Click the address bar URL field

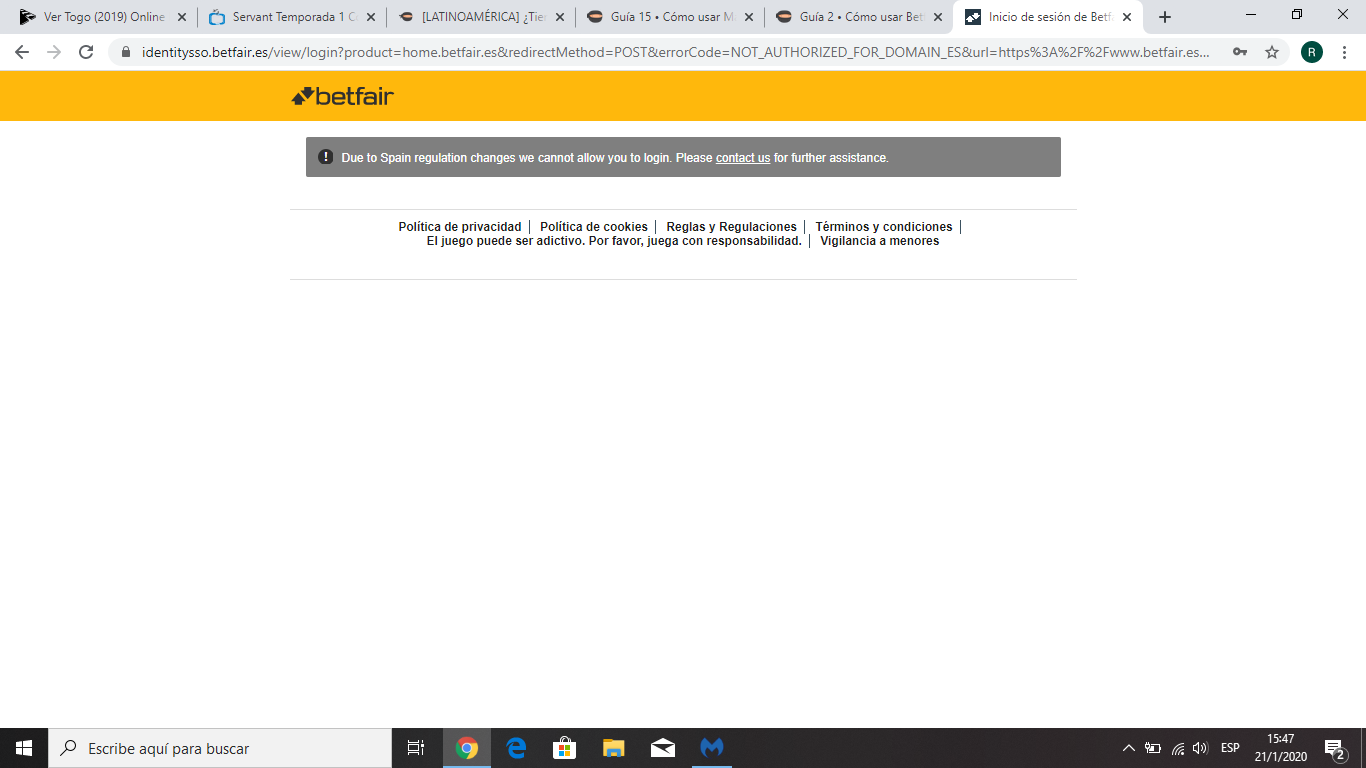click(676, 52)
